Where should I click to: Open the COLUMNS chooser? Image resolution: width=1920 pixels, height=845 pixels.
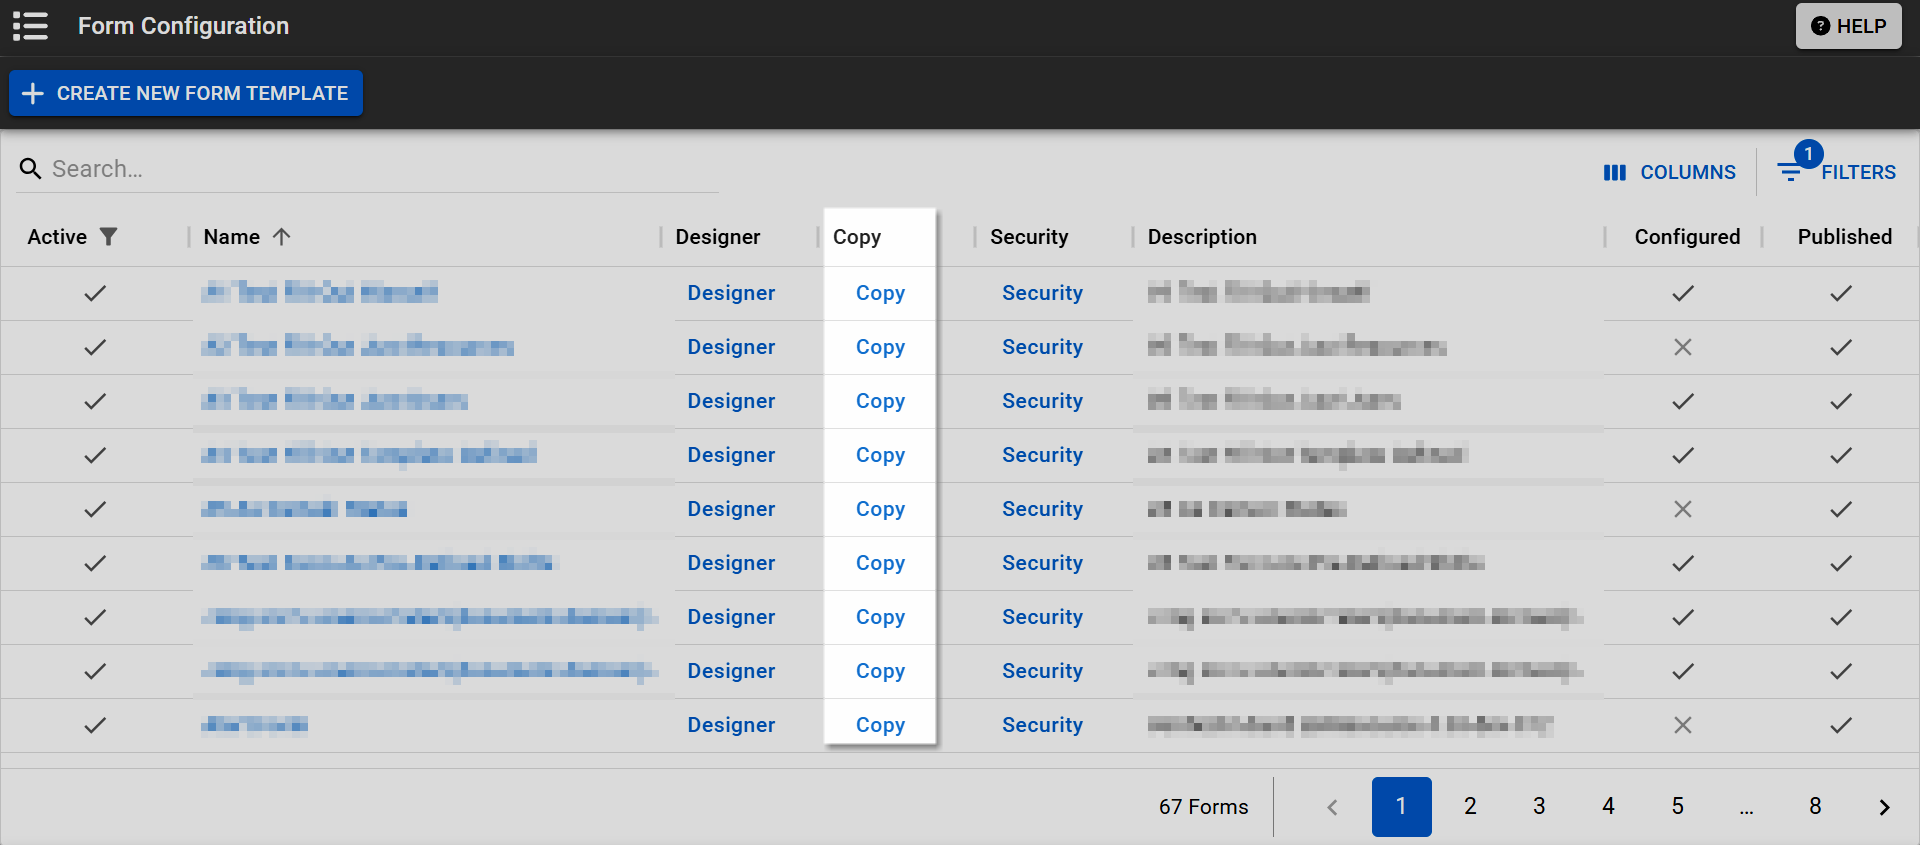point(1669,172)
